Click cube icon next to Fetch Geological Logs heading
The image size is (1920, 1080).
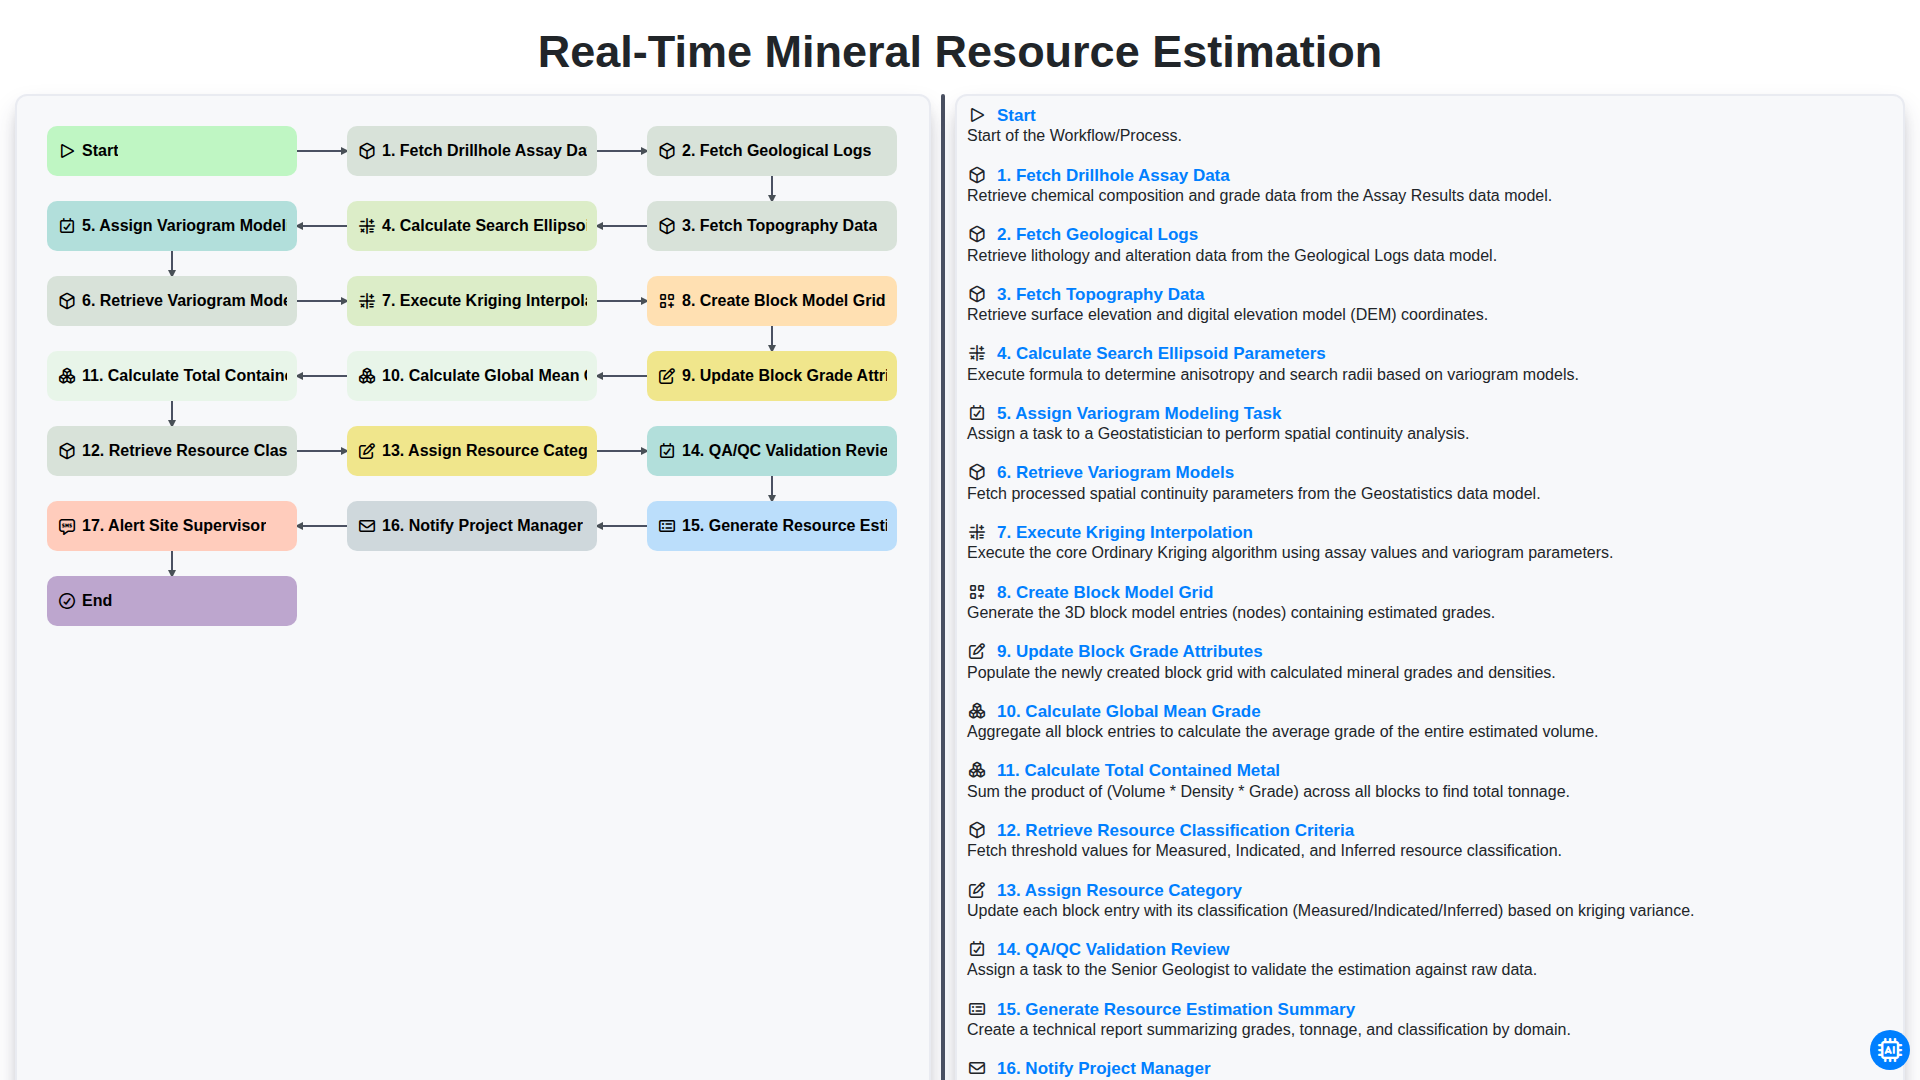tap(977, 234)
